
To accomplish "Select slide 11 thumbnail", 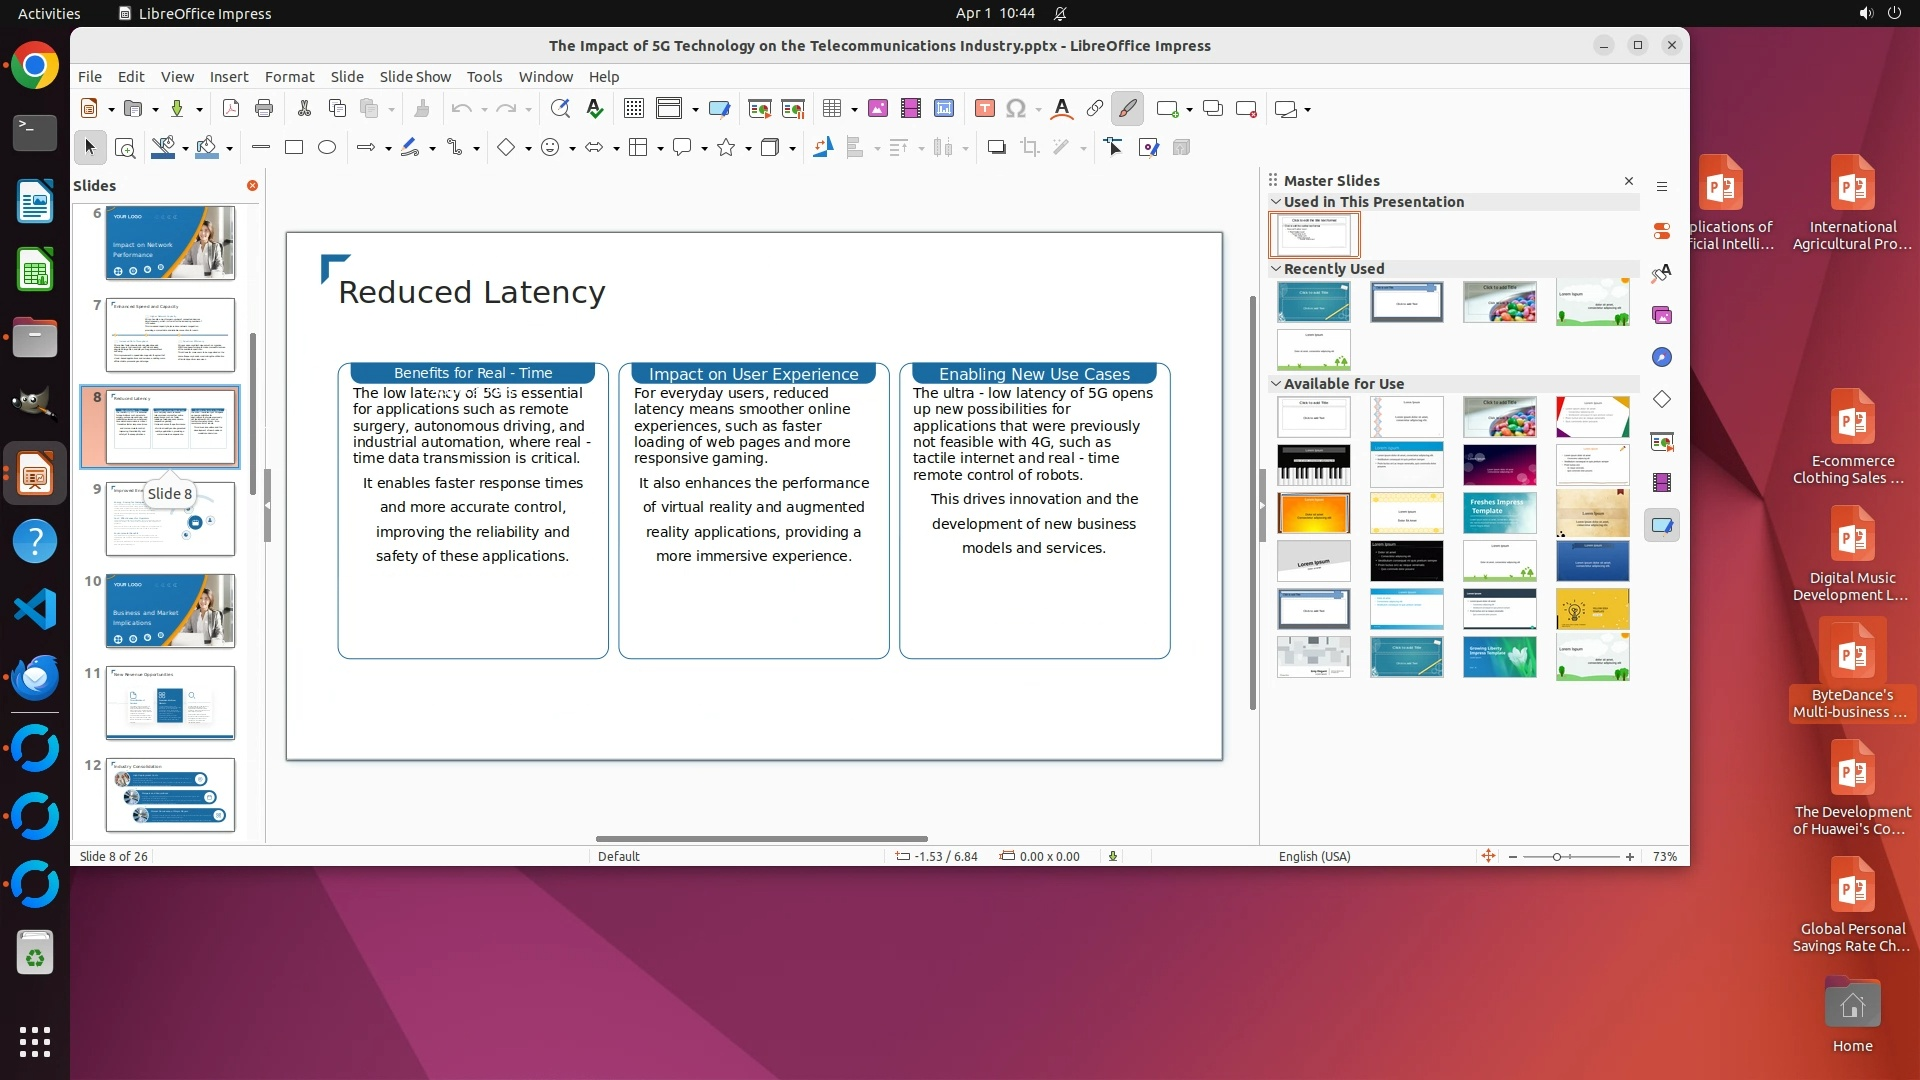I will (170, 703).
